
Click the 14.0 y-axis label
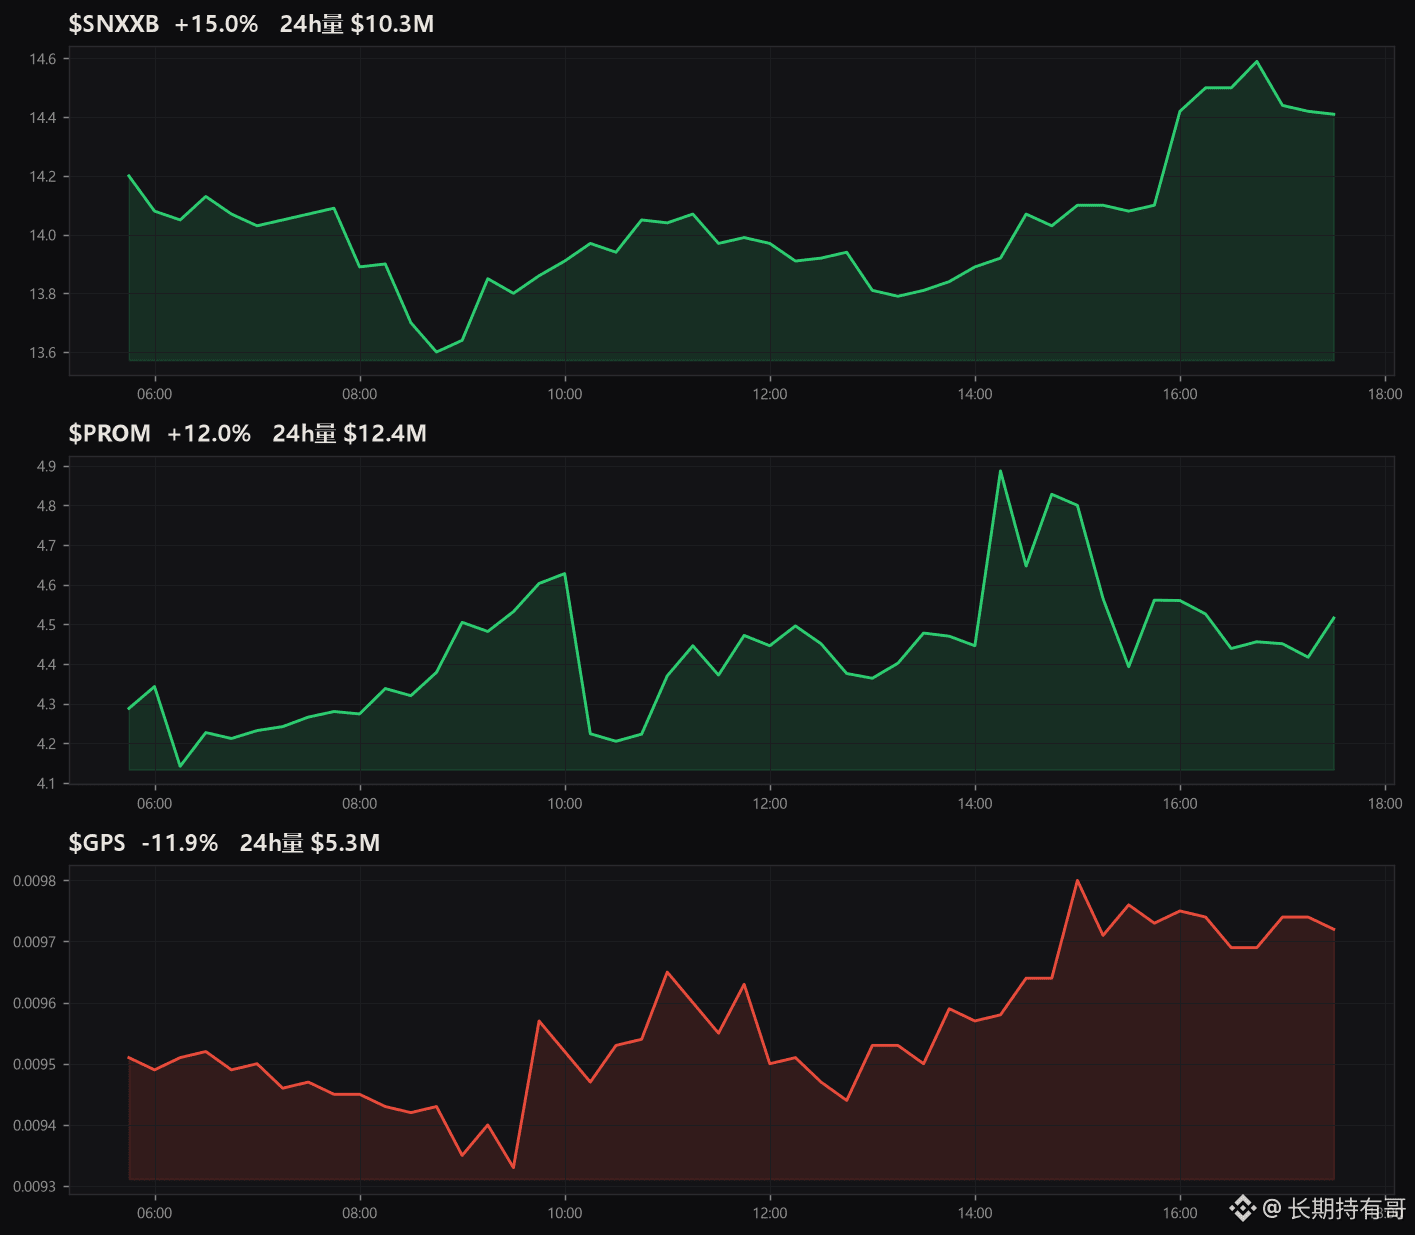coord(43,236)
